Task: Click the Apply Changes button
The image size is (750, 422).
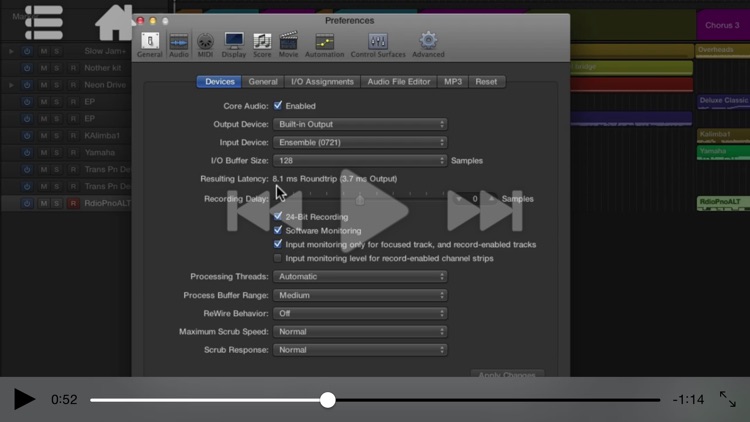Action: tap(507, 374)
